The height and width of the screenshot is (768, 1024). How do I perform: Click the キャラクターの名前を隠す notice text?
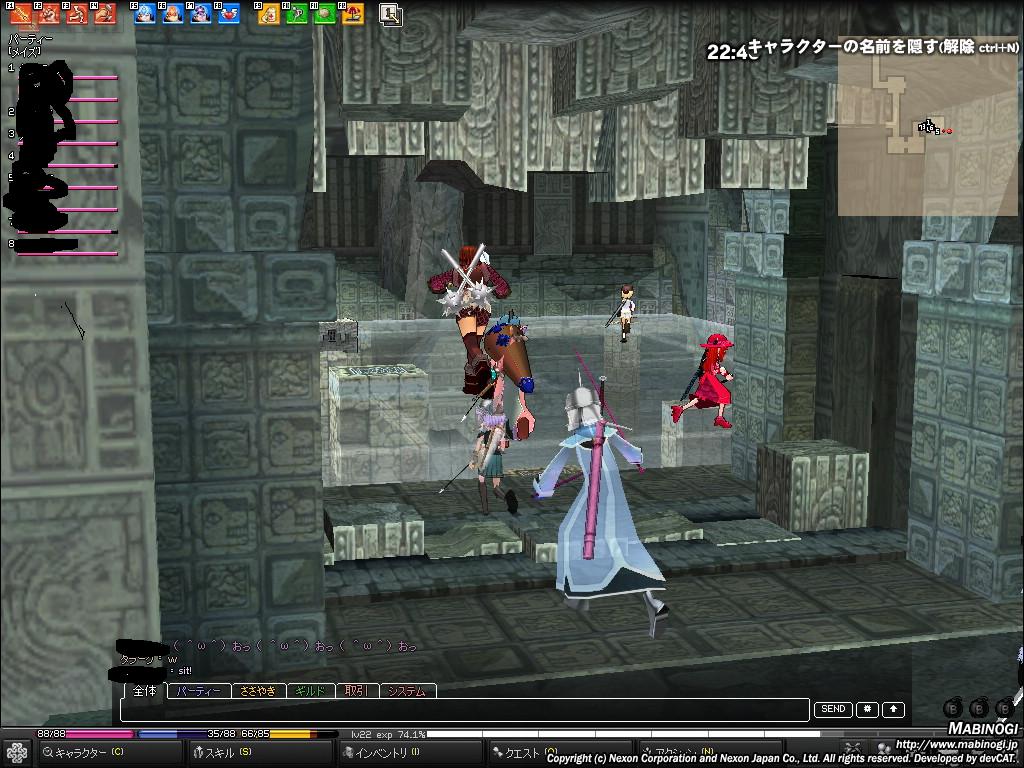coord(883,47)
